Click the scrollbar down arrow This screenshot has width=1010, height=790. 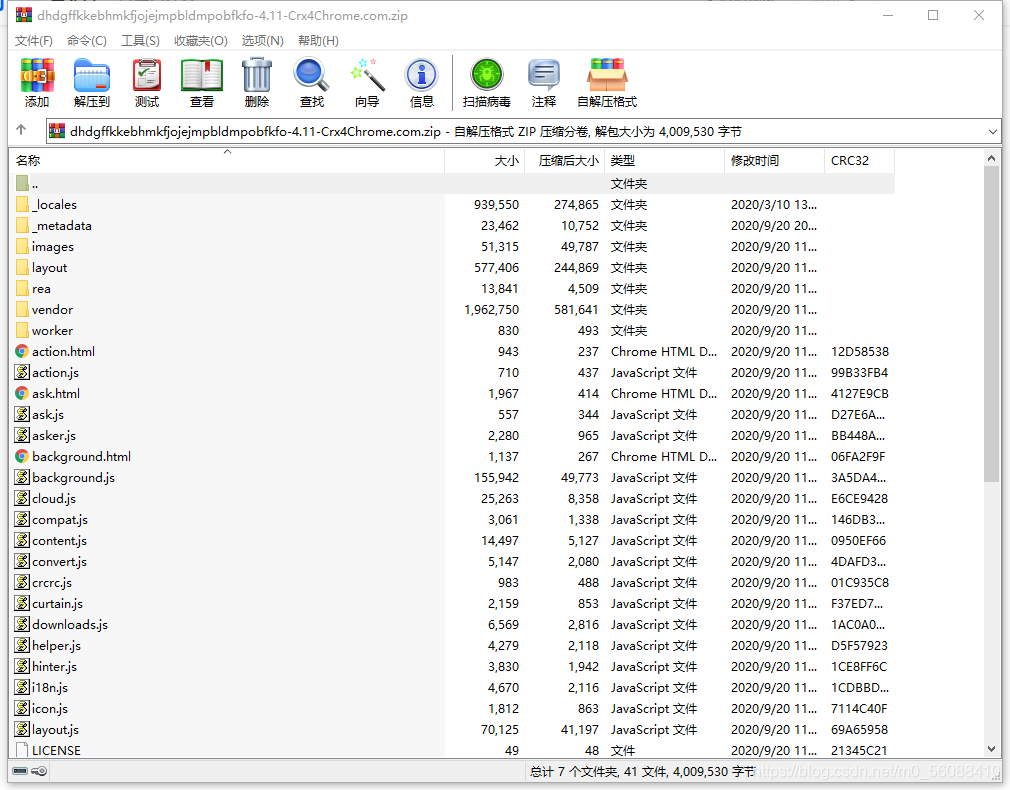tap(991, 749)
